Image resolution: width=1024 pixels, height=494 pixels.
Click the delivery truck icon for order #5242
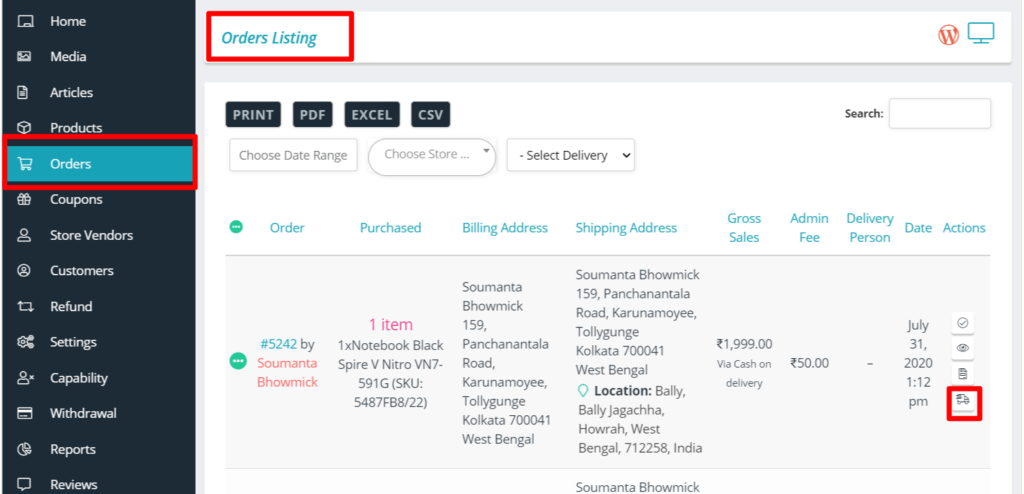(x=963, y=400)
